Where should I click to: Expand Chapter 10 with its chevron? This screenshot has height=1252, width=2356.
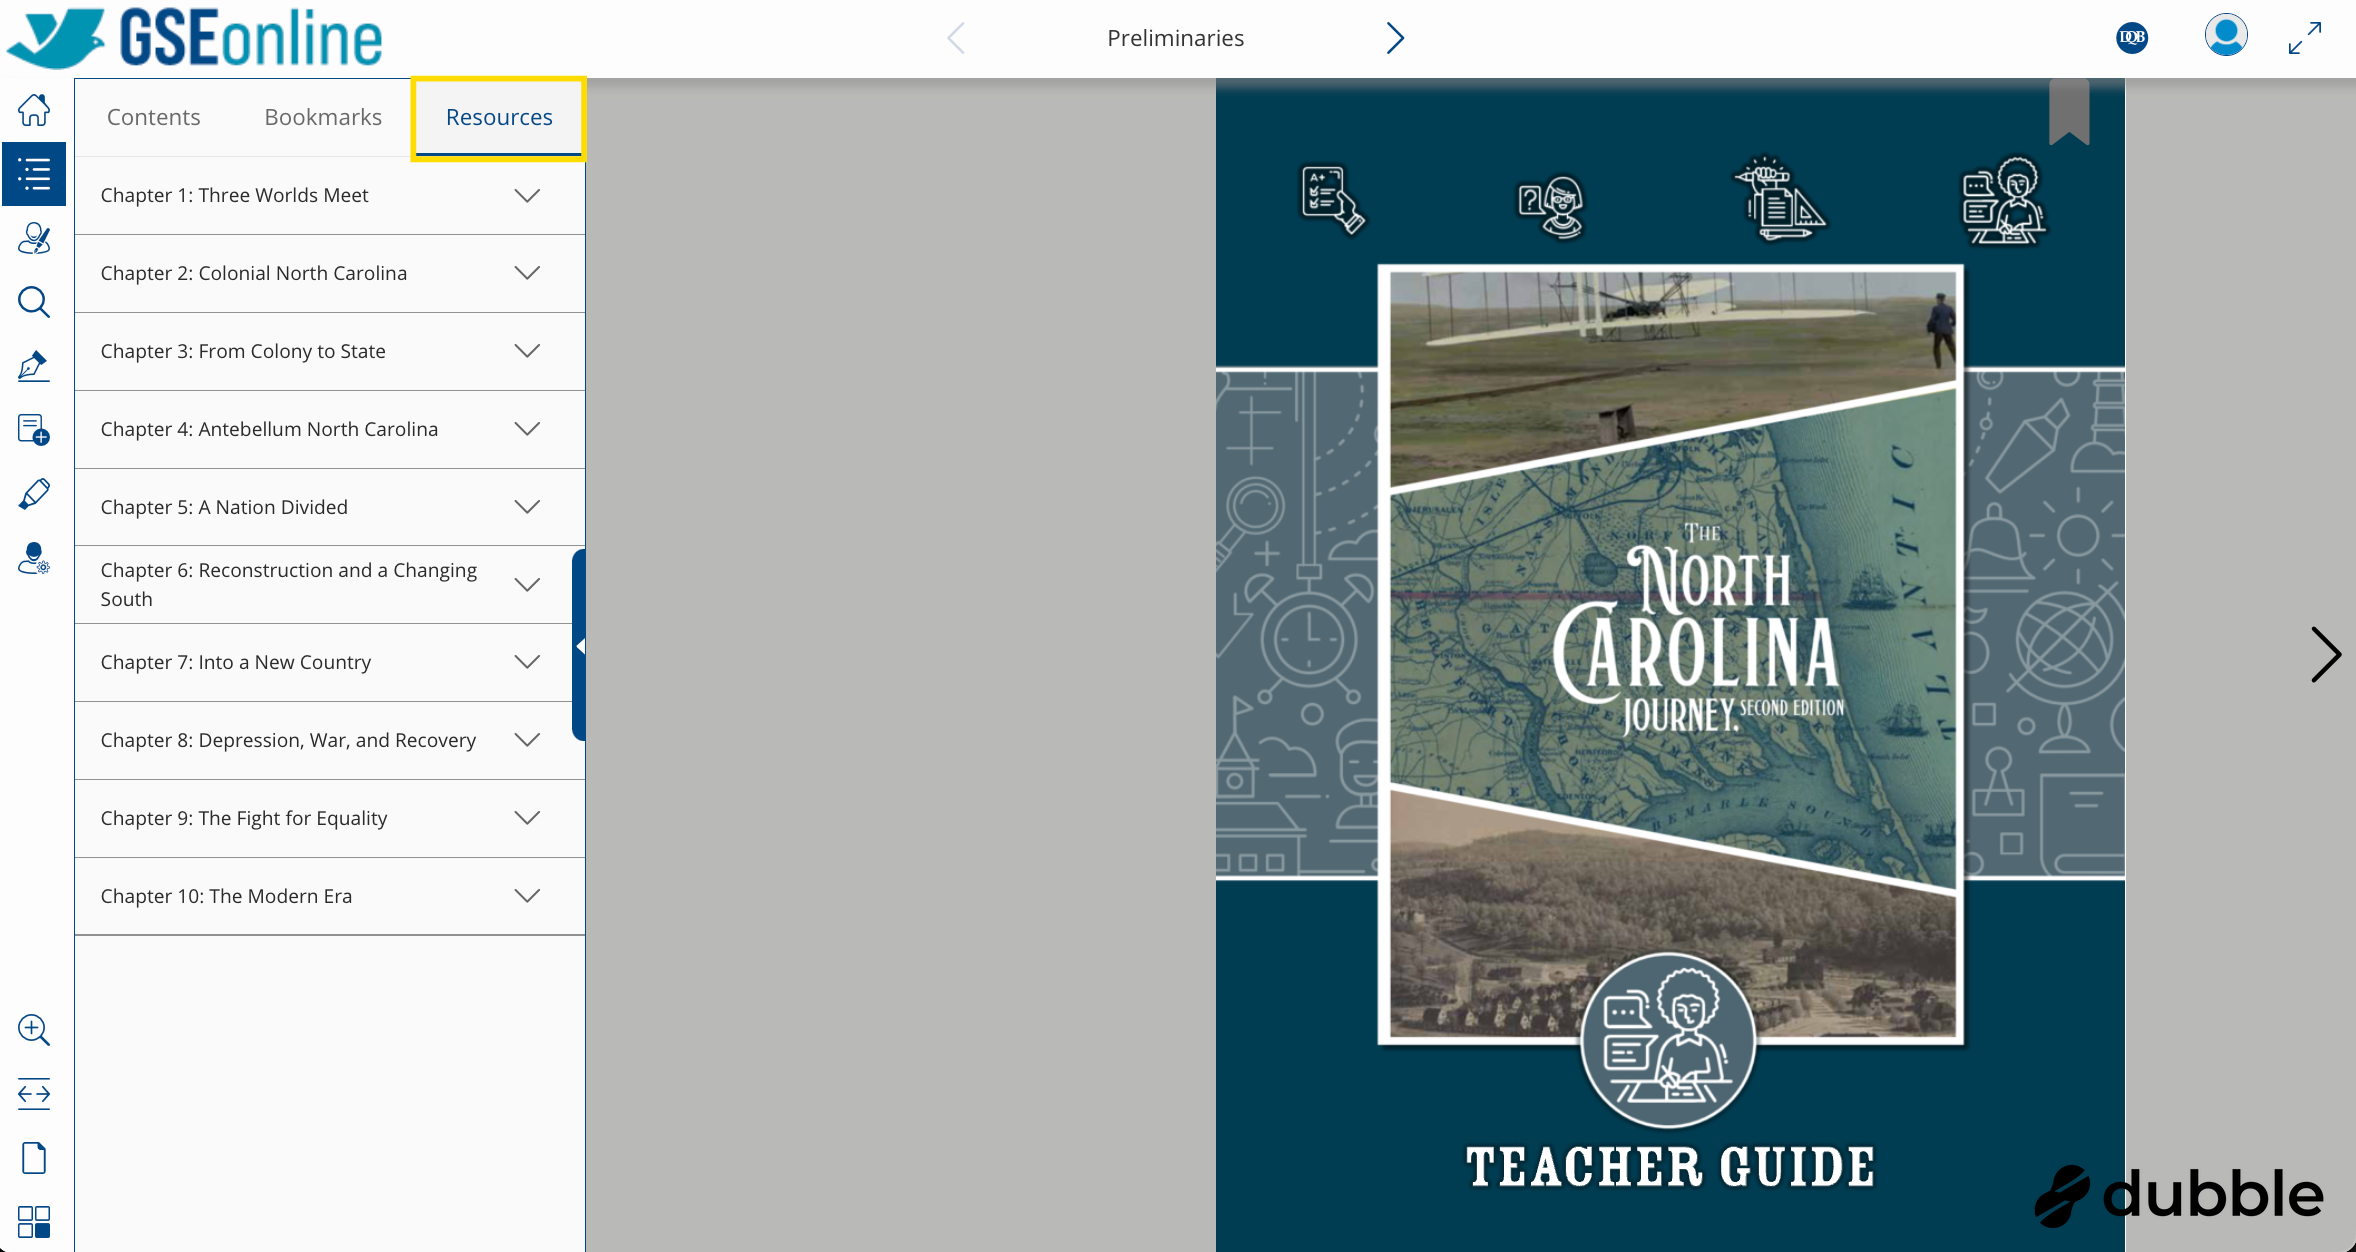click(527, 896)
